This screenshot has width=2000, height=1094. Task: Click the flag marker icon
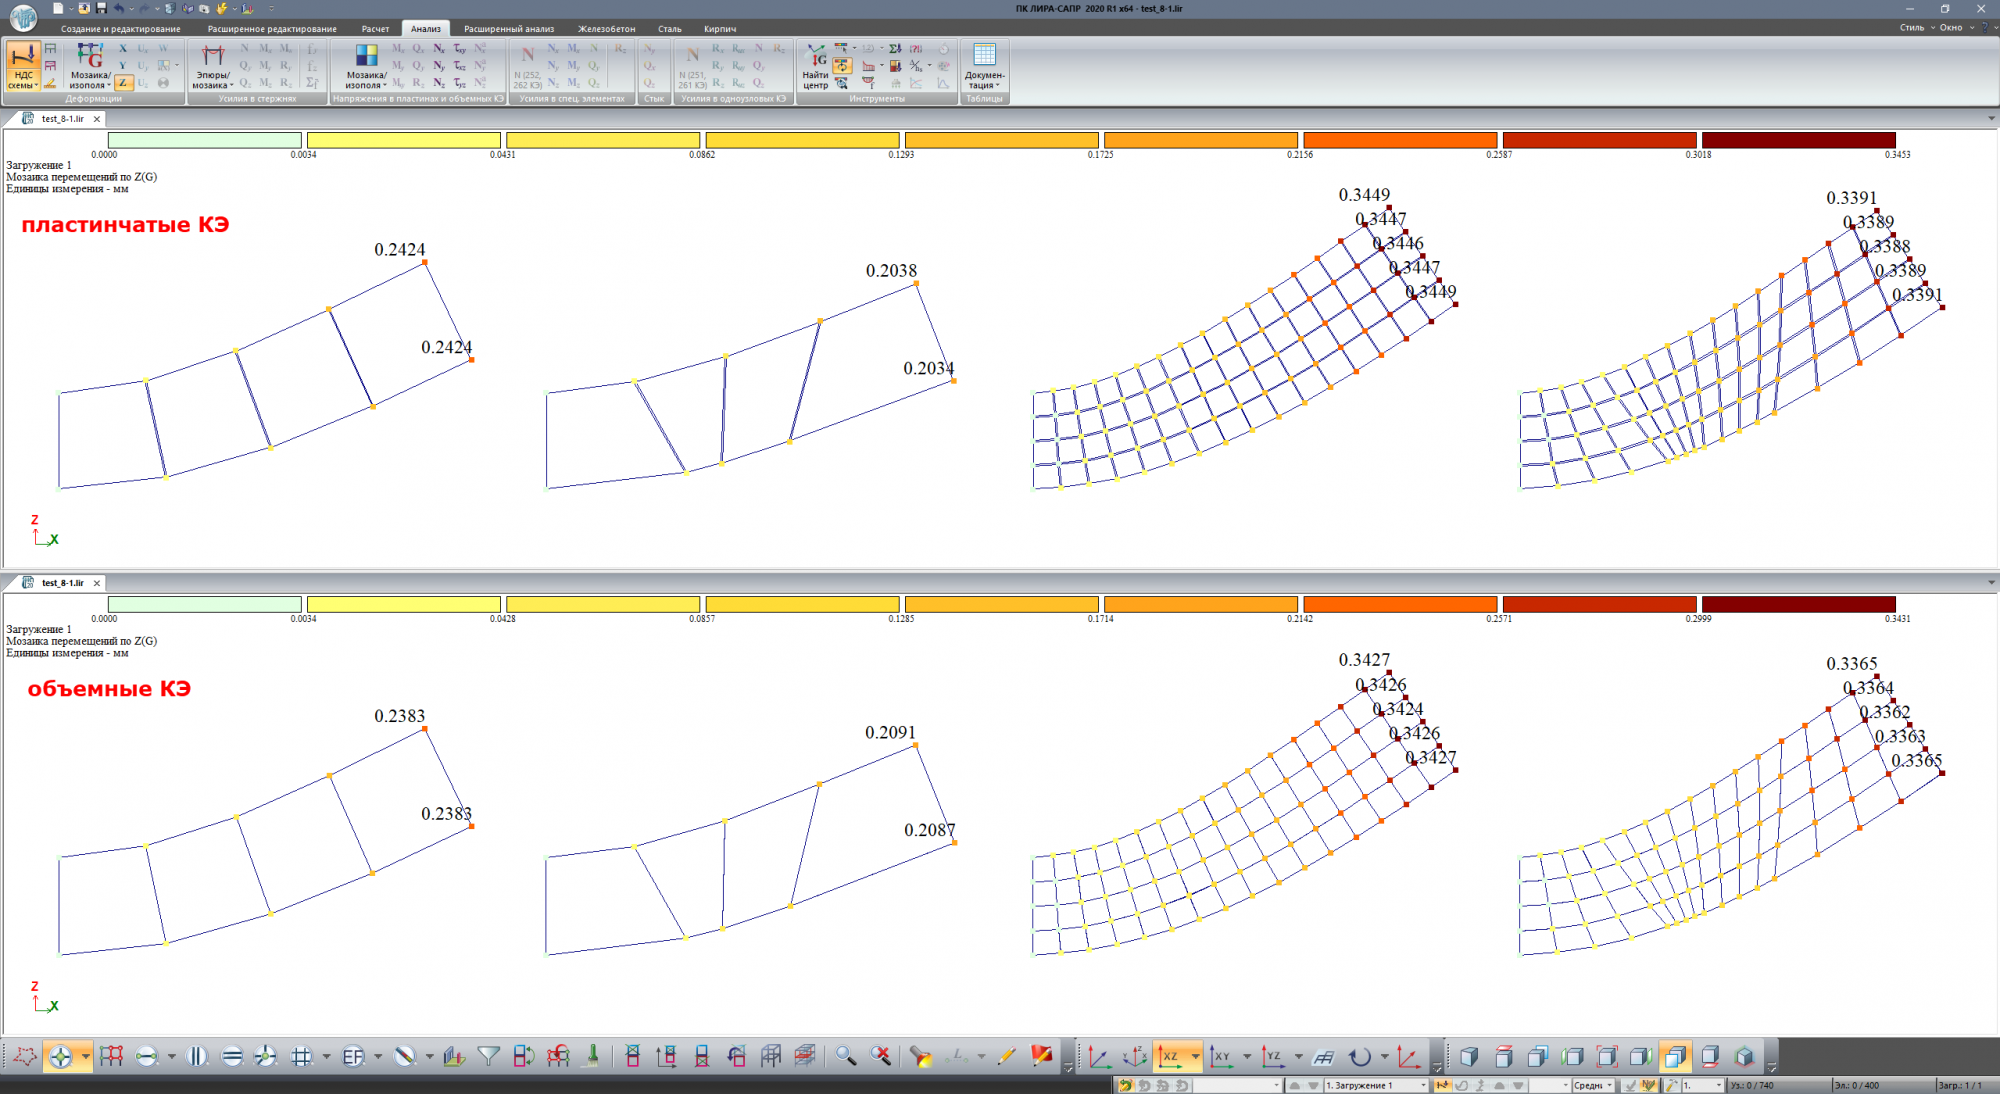(x=1042, y=1056)
